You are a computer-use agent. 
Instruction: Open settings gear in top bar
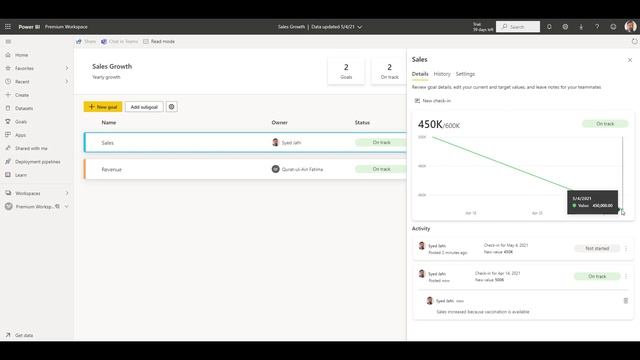tap(565, 27)
